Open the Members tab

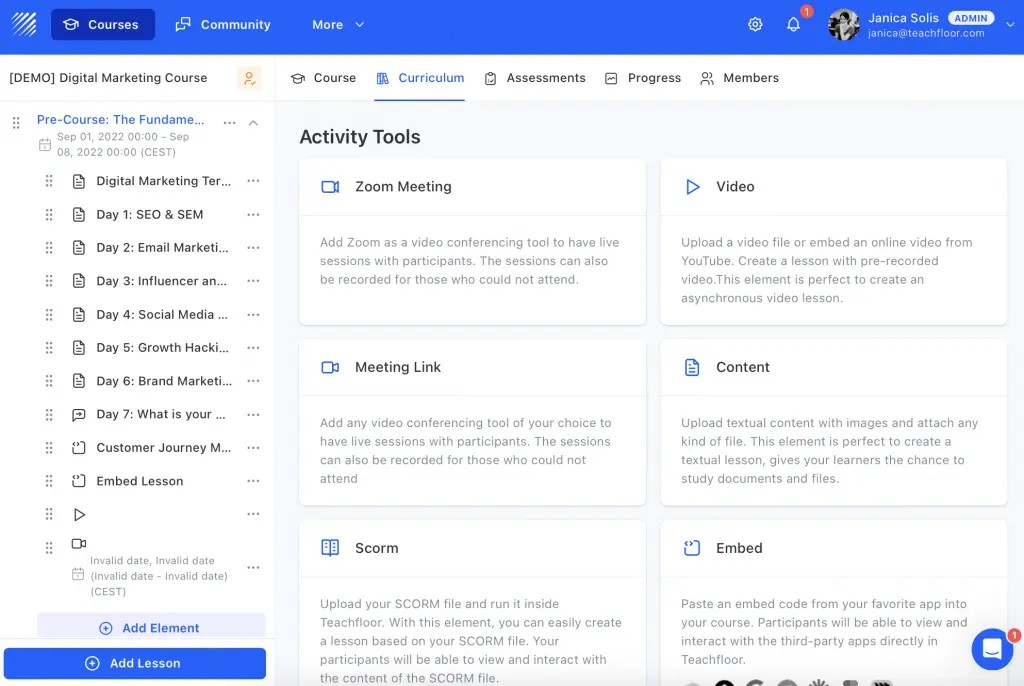coord(739,78)
